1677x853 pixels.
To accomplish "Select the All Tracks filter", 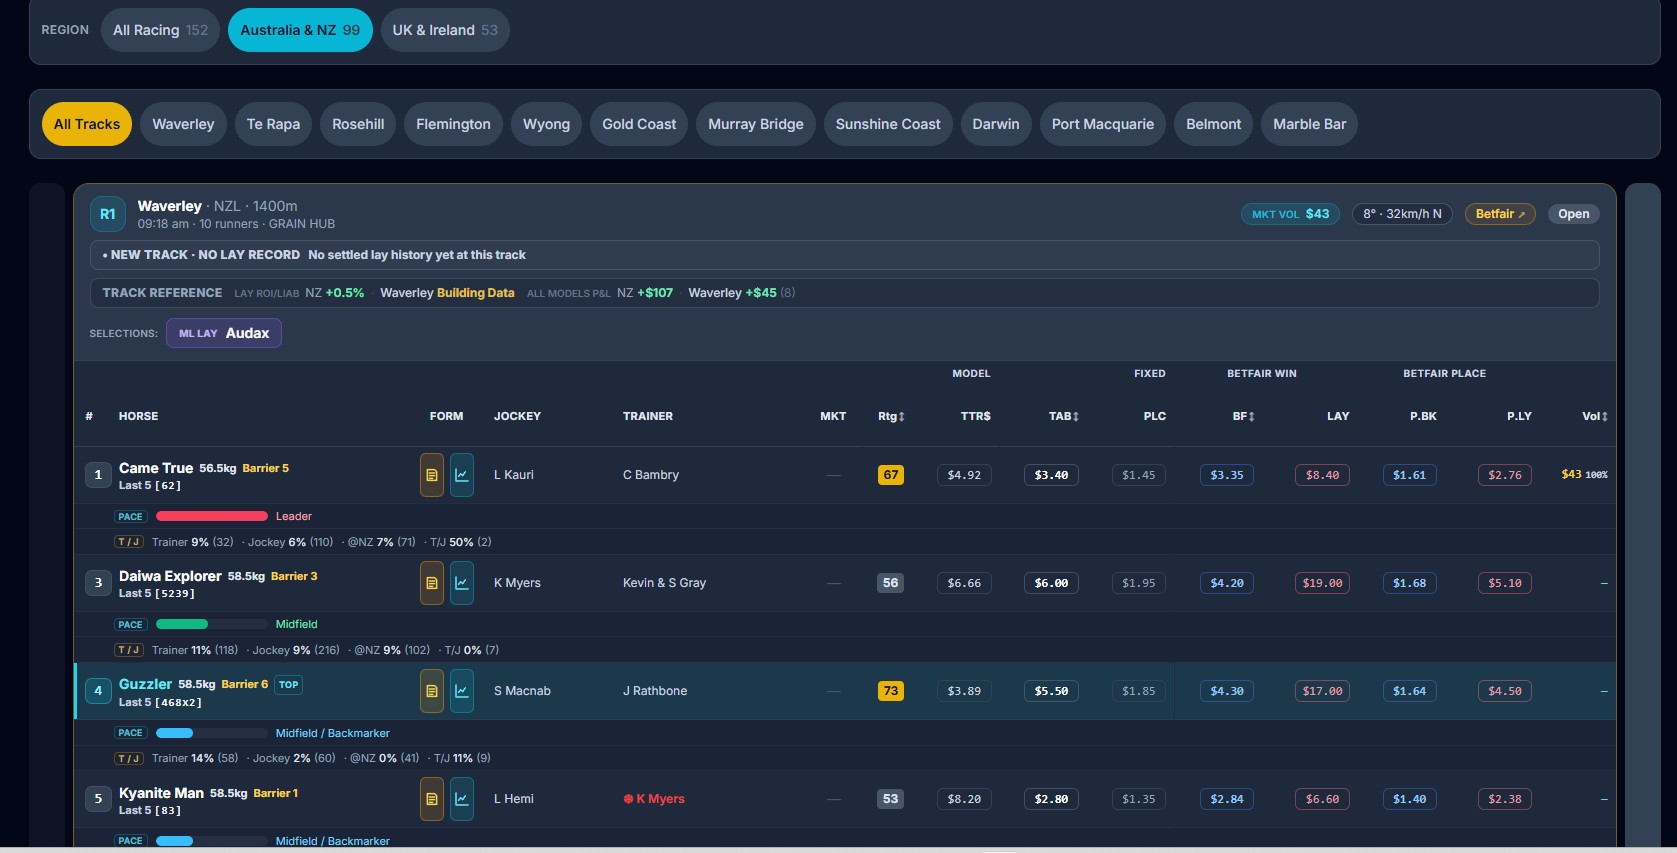I will [87, 124].
